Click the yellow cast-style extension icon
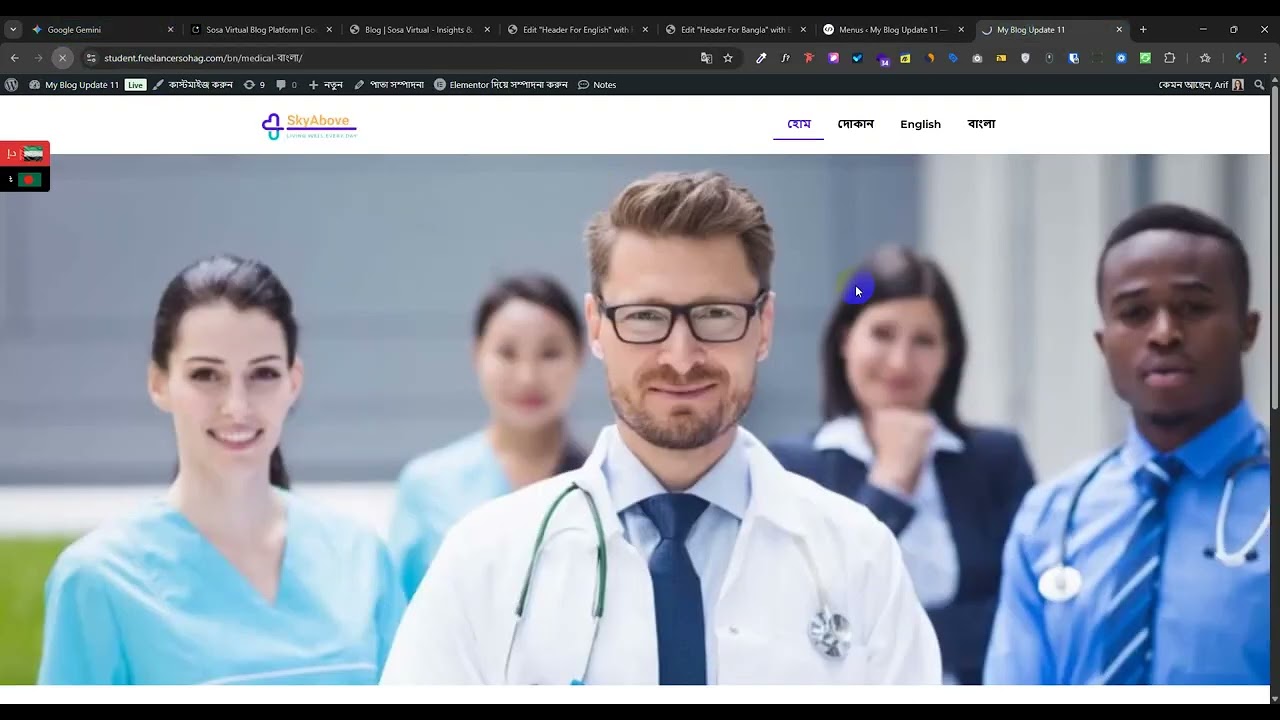Screen dimensions: 1280x720 coord(1001,58)
